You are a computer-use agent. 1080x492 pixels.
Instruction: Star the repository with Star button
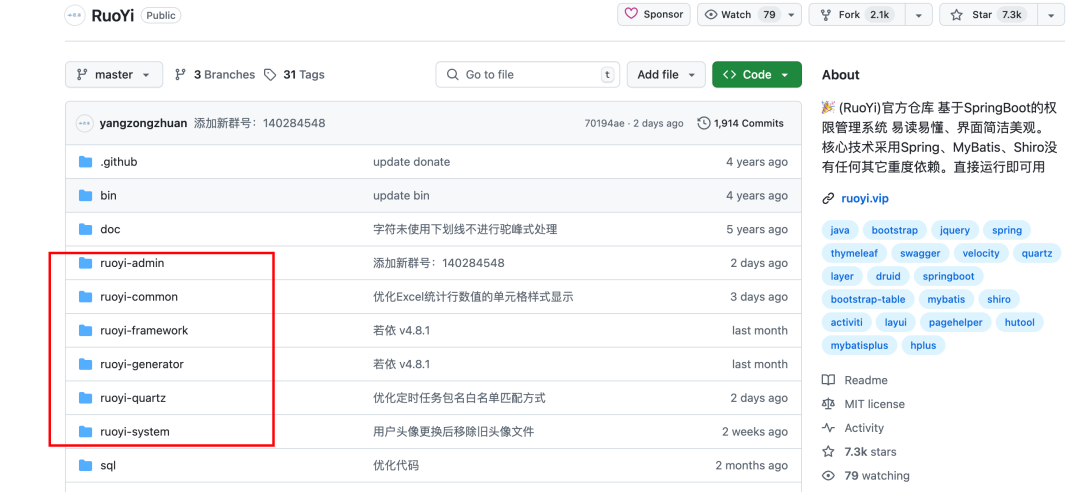[989, 14]
